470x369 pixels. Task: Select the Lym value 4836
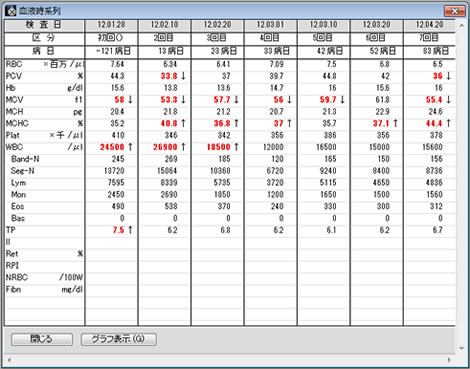[434, 183]
